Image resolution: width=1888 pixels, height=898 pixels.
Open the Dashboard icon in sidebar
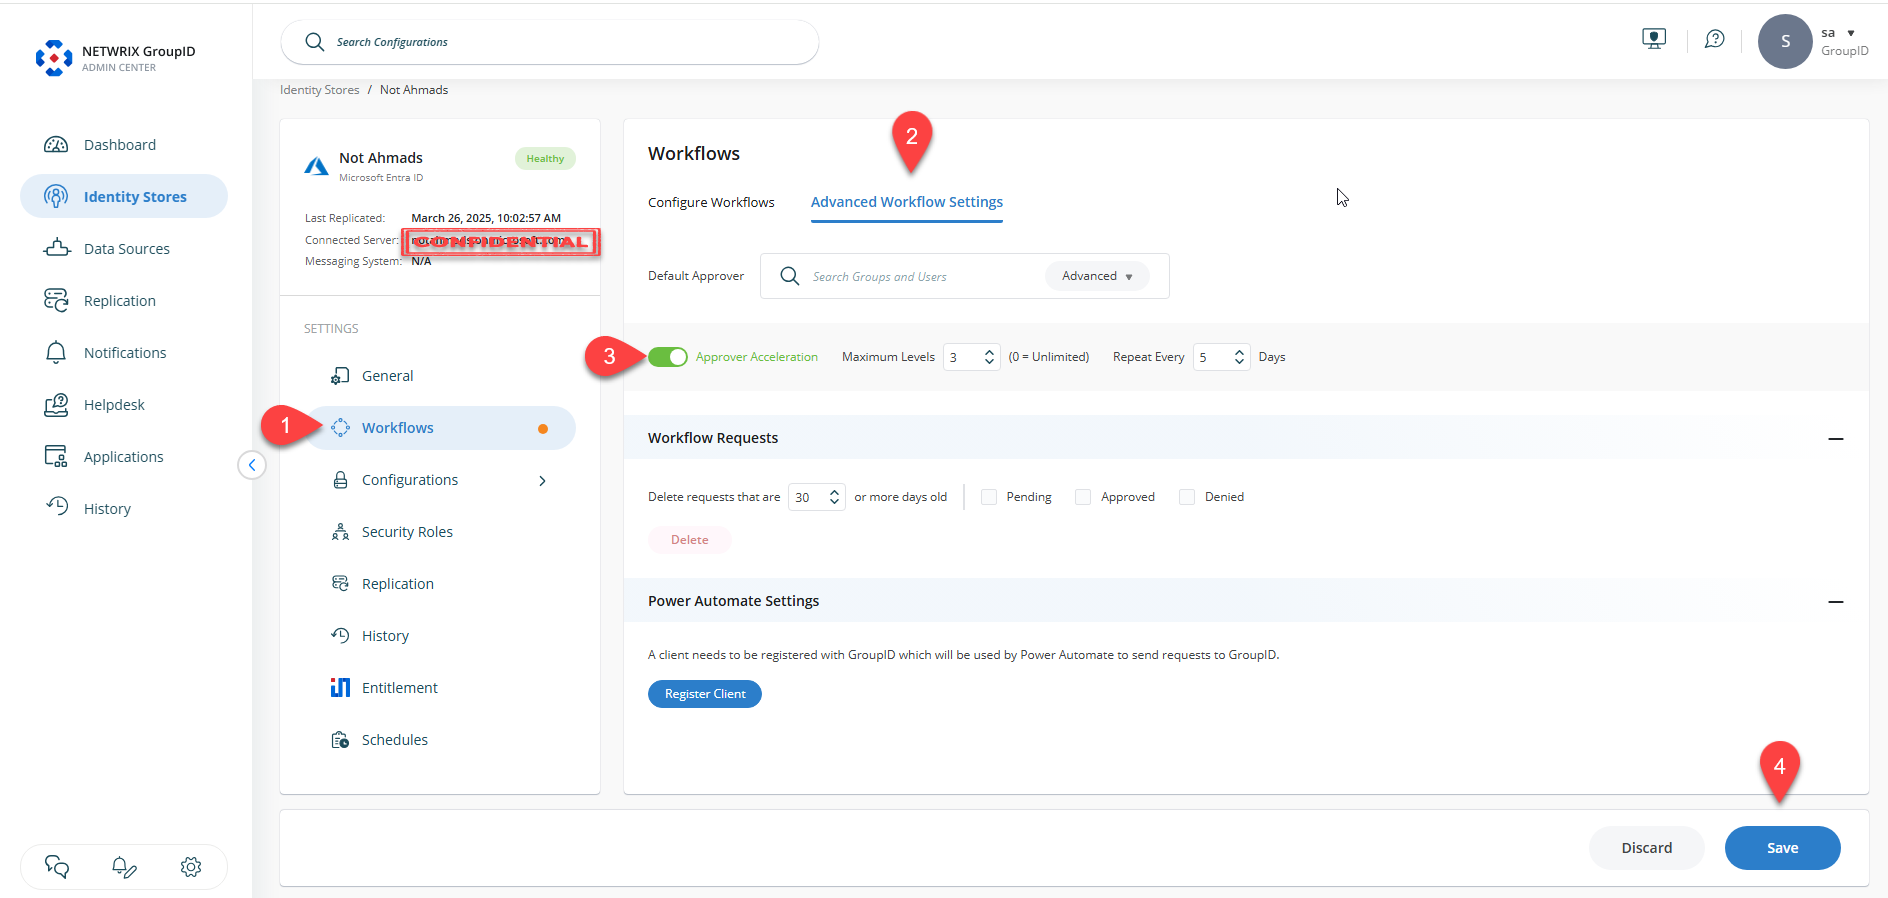coord(56,145)
